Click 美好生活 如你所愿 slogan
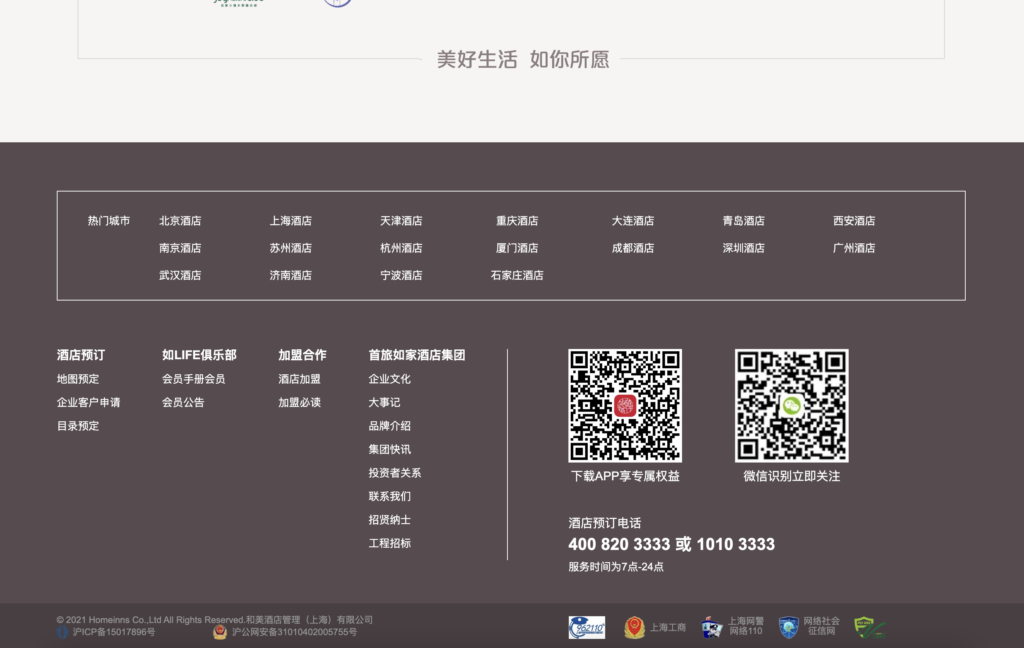The width and height of the screenshot is (1024, 648). pos(522,59)
